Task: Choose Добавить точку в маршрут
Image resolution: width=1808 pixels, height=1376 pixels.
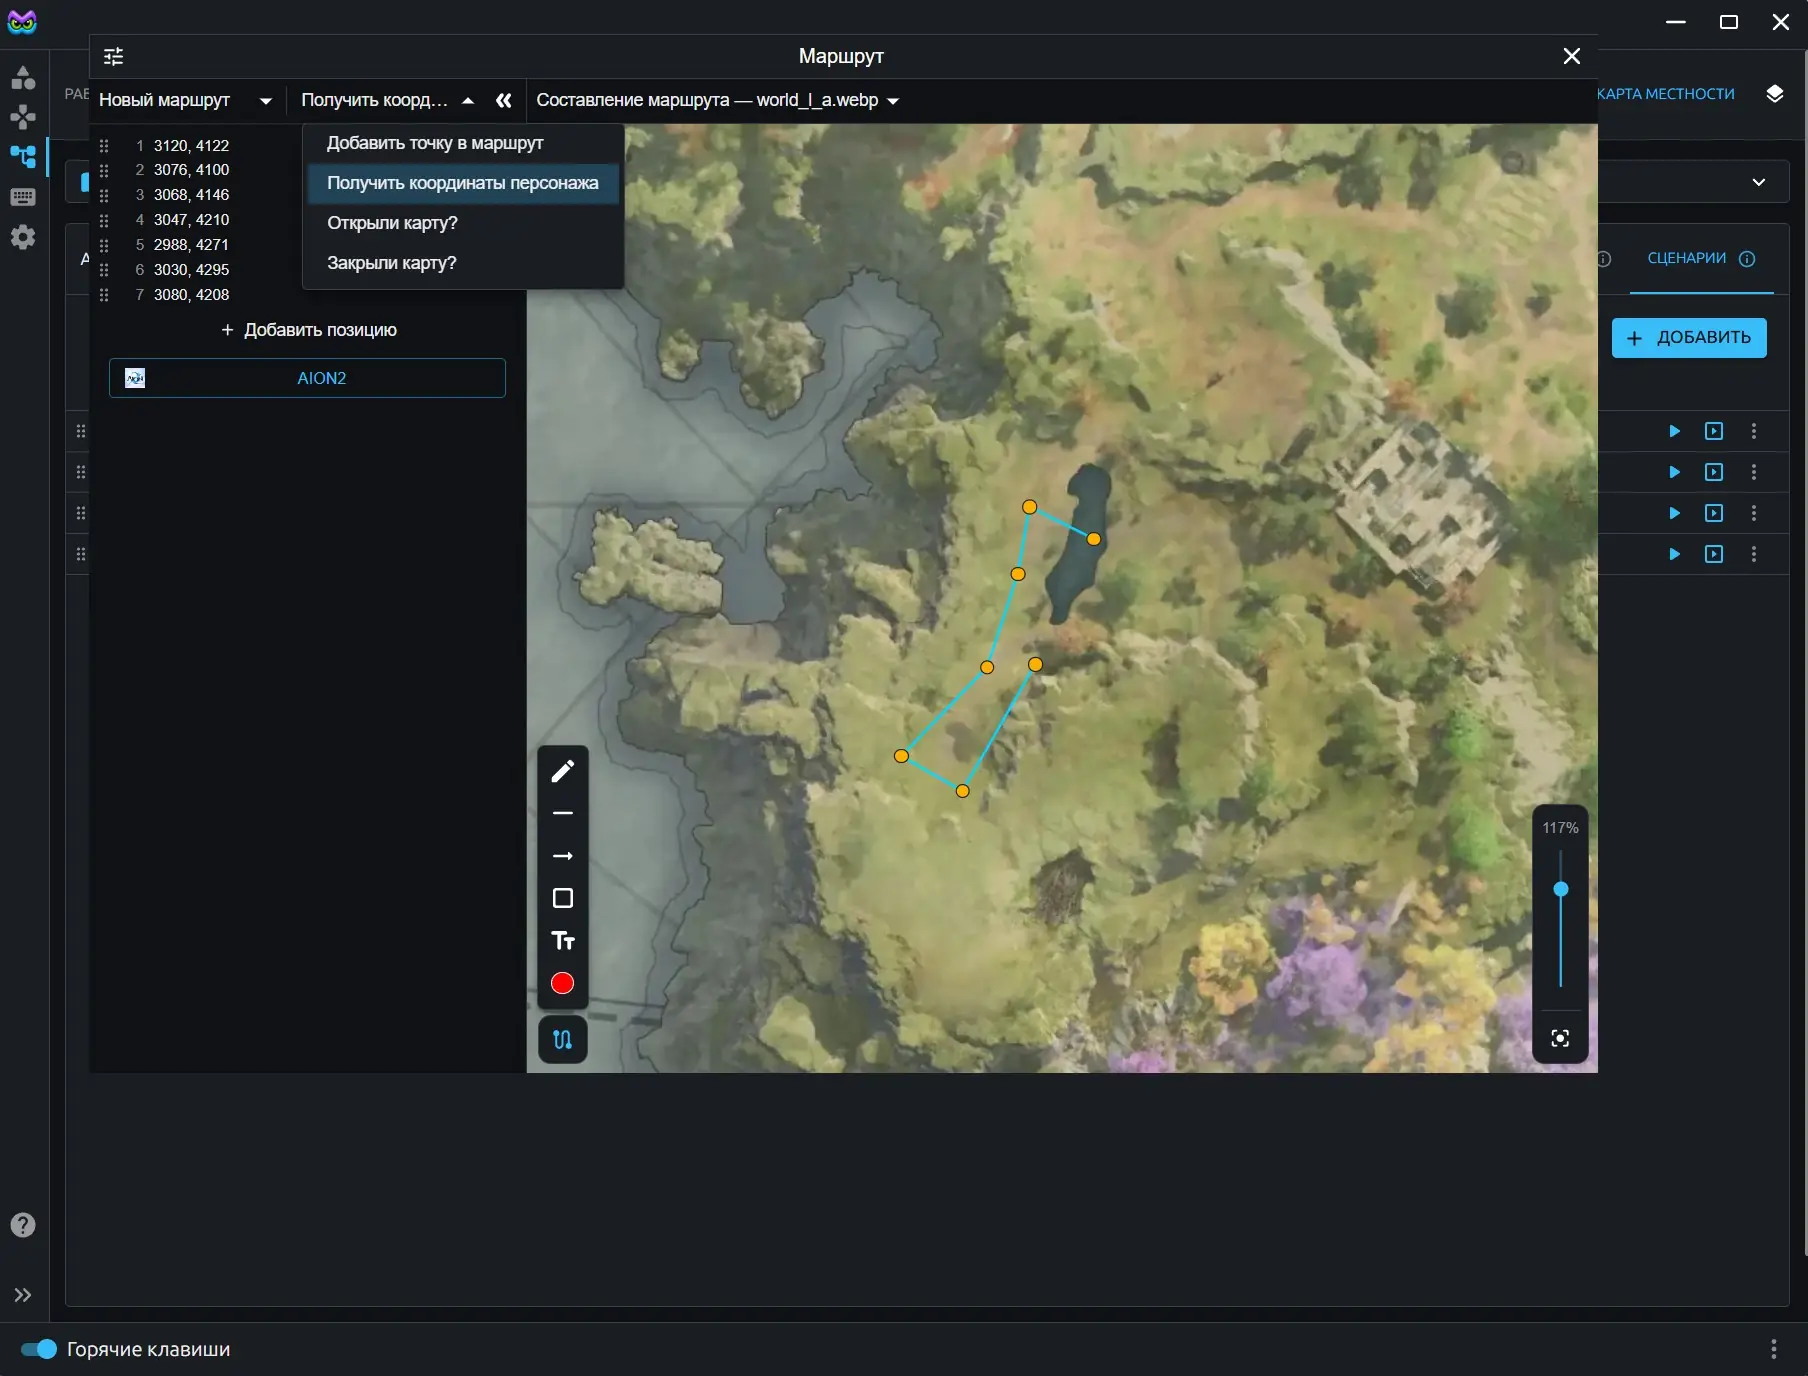Action: coord(463,143)
